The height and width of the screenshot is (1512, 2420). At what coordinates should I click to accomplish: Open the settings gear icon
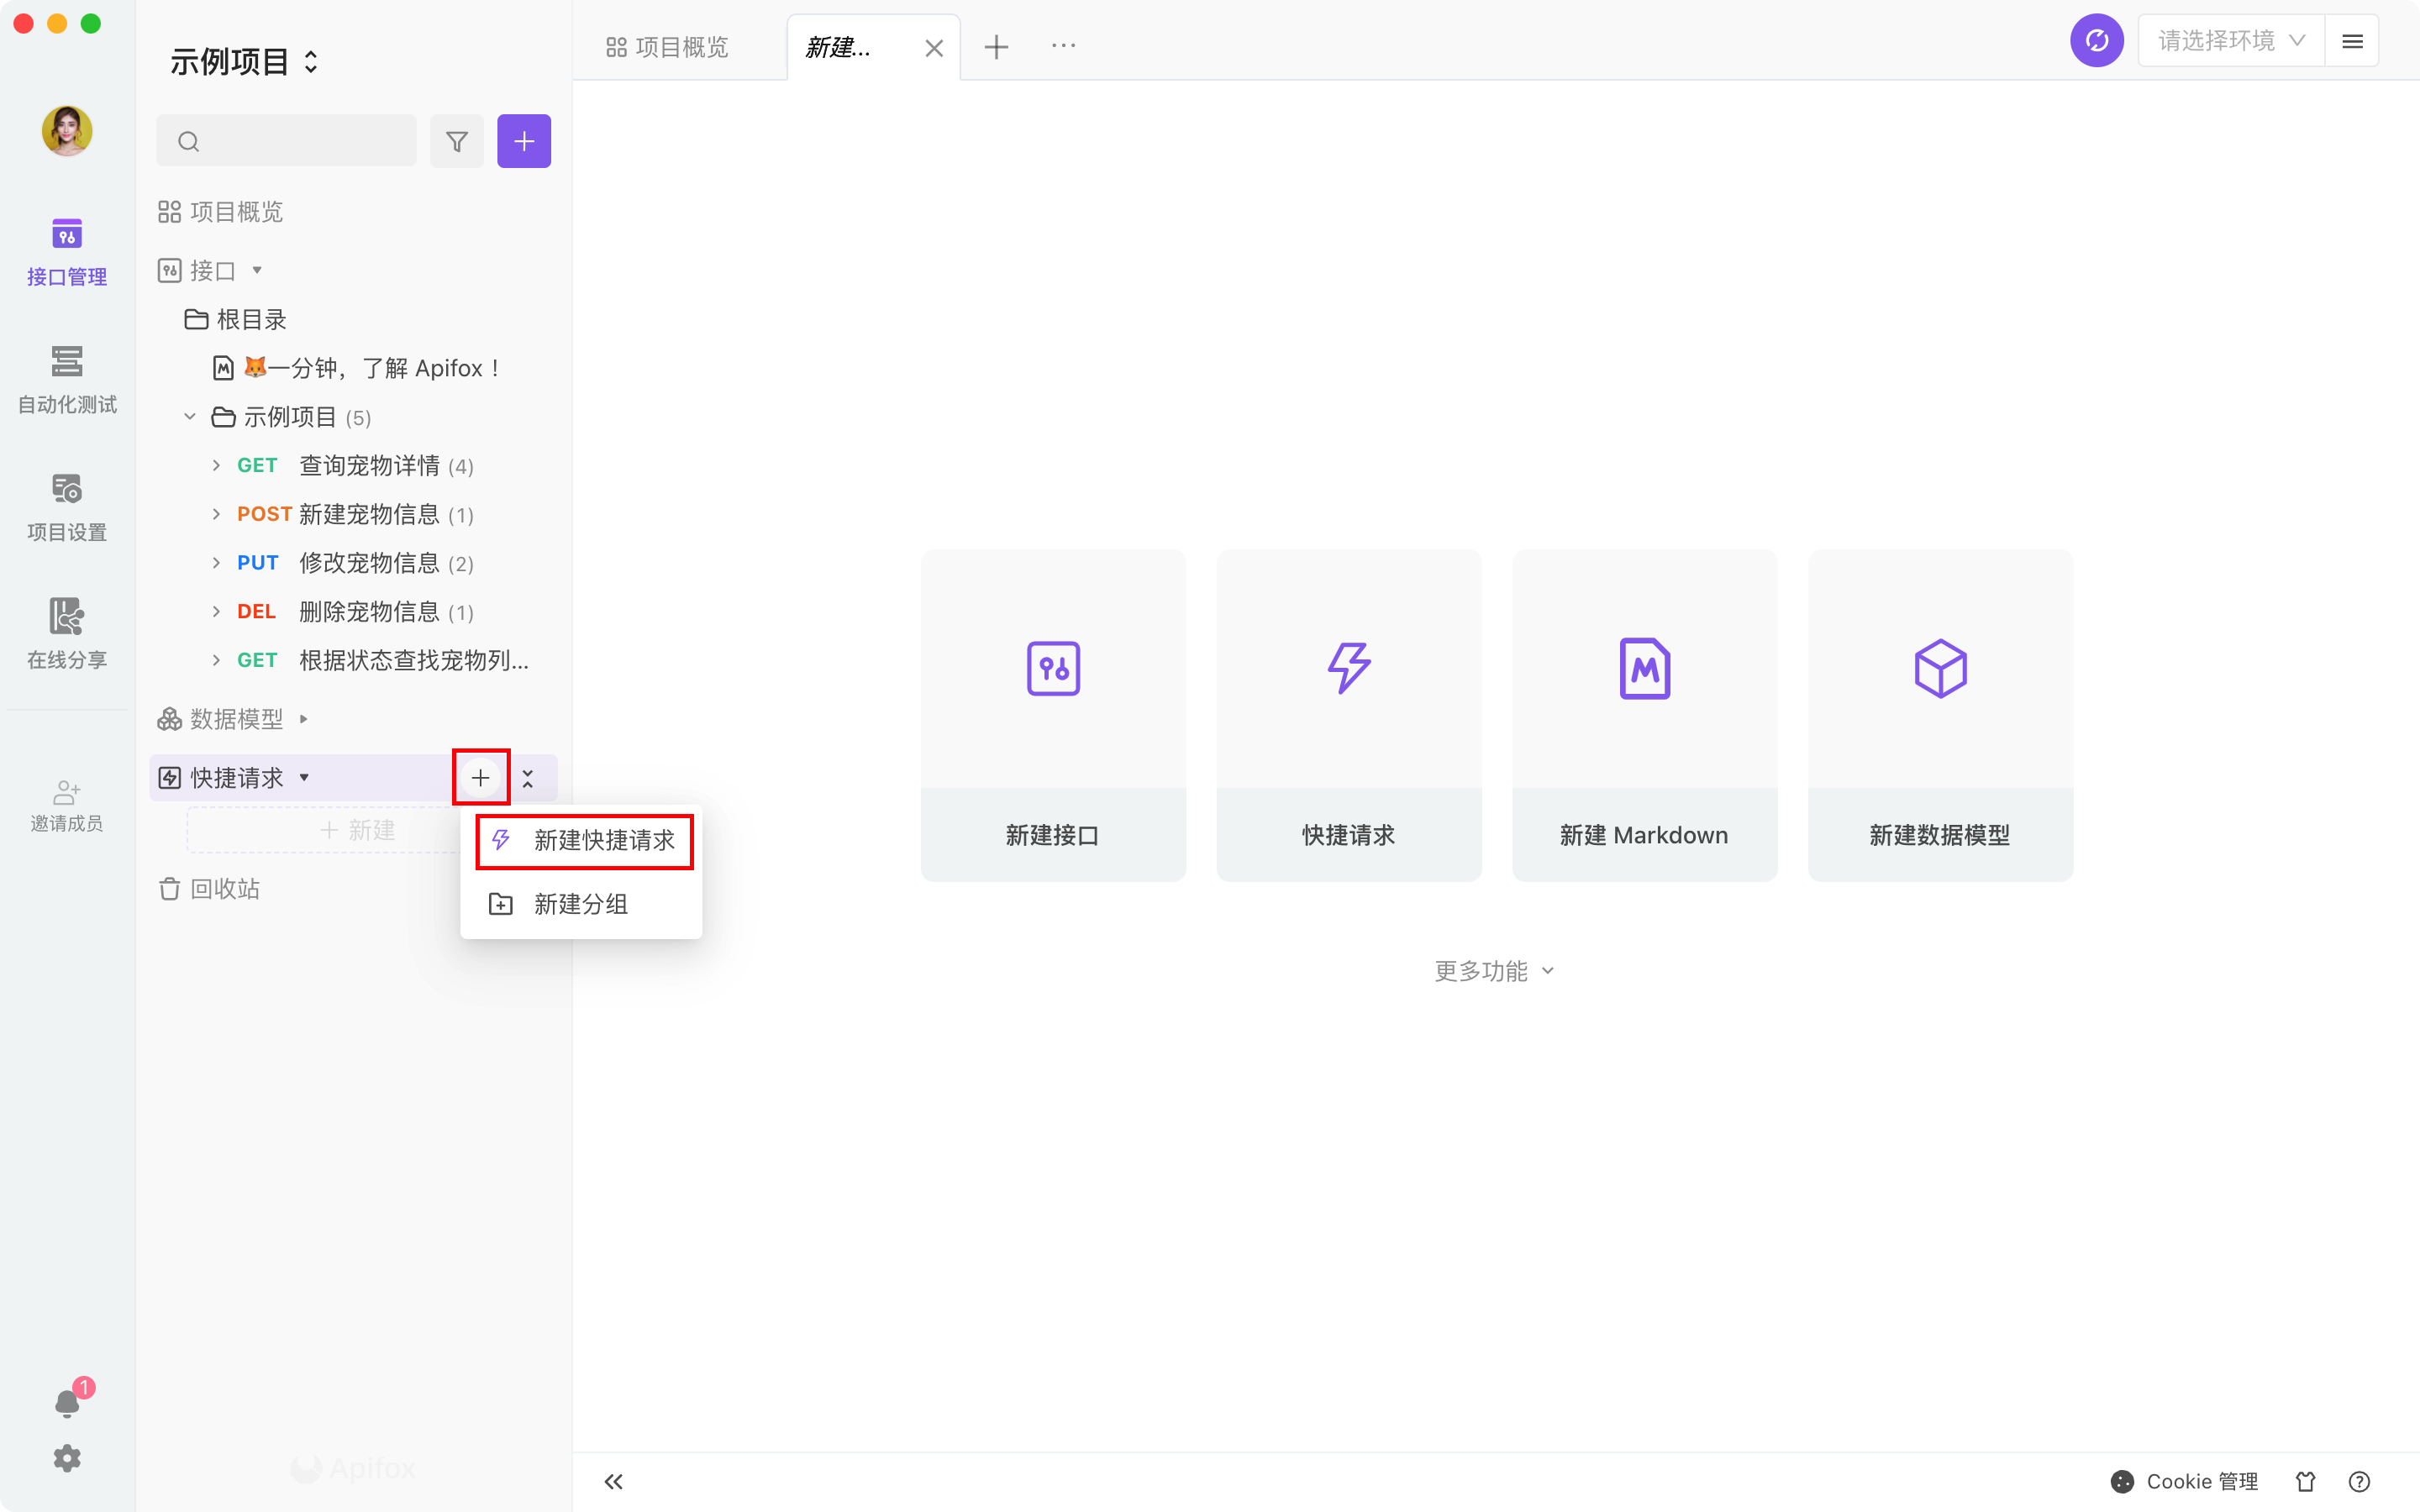point(67,1458)
